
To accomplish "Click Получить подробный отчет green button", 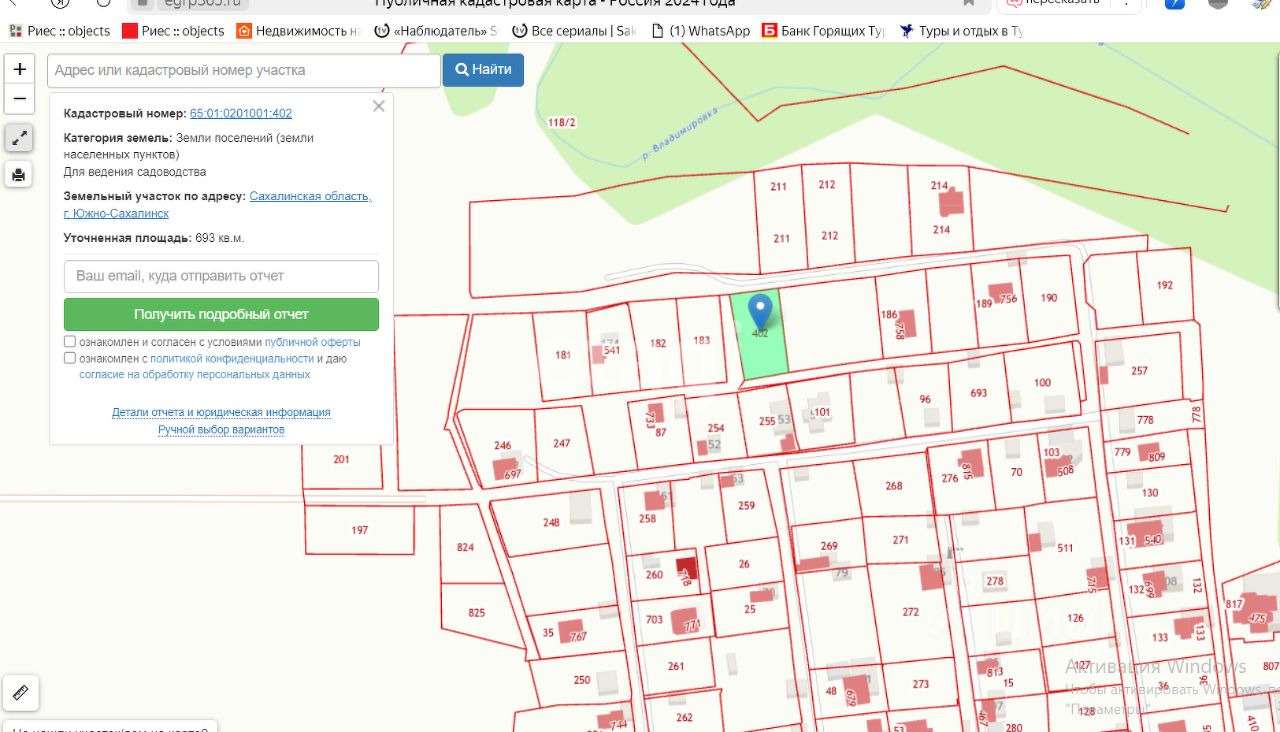I will point(221,314).
